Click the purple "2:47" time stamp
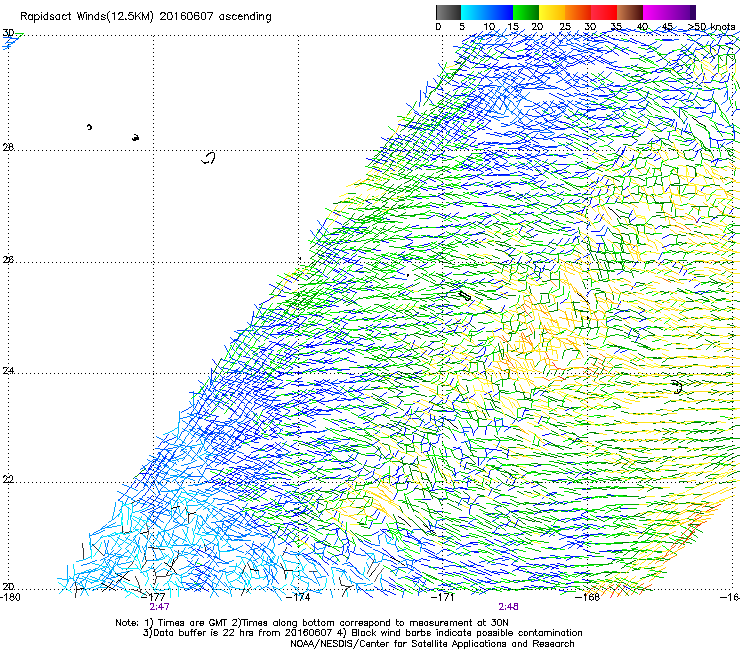The image size is (740, 650). 160,607
